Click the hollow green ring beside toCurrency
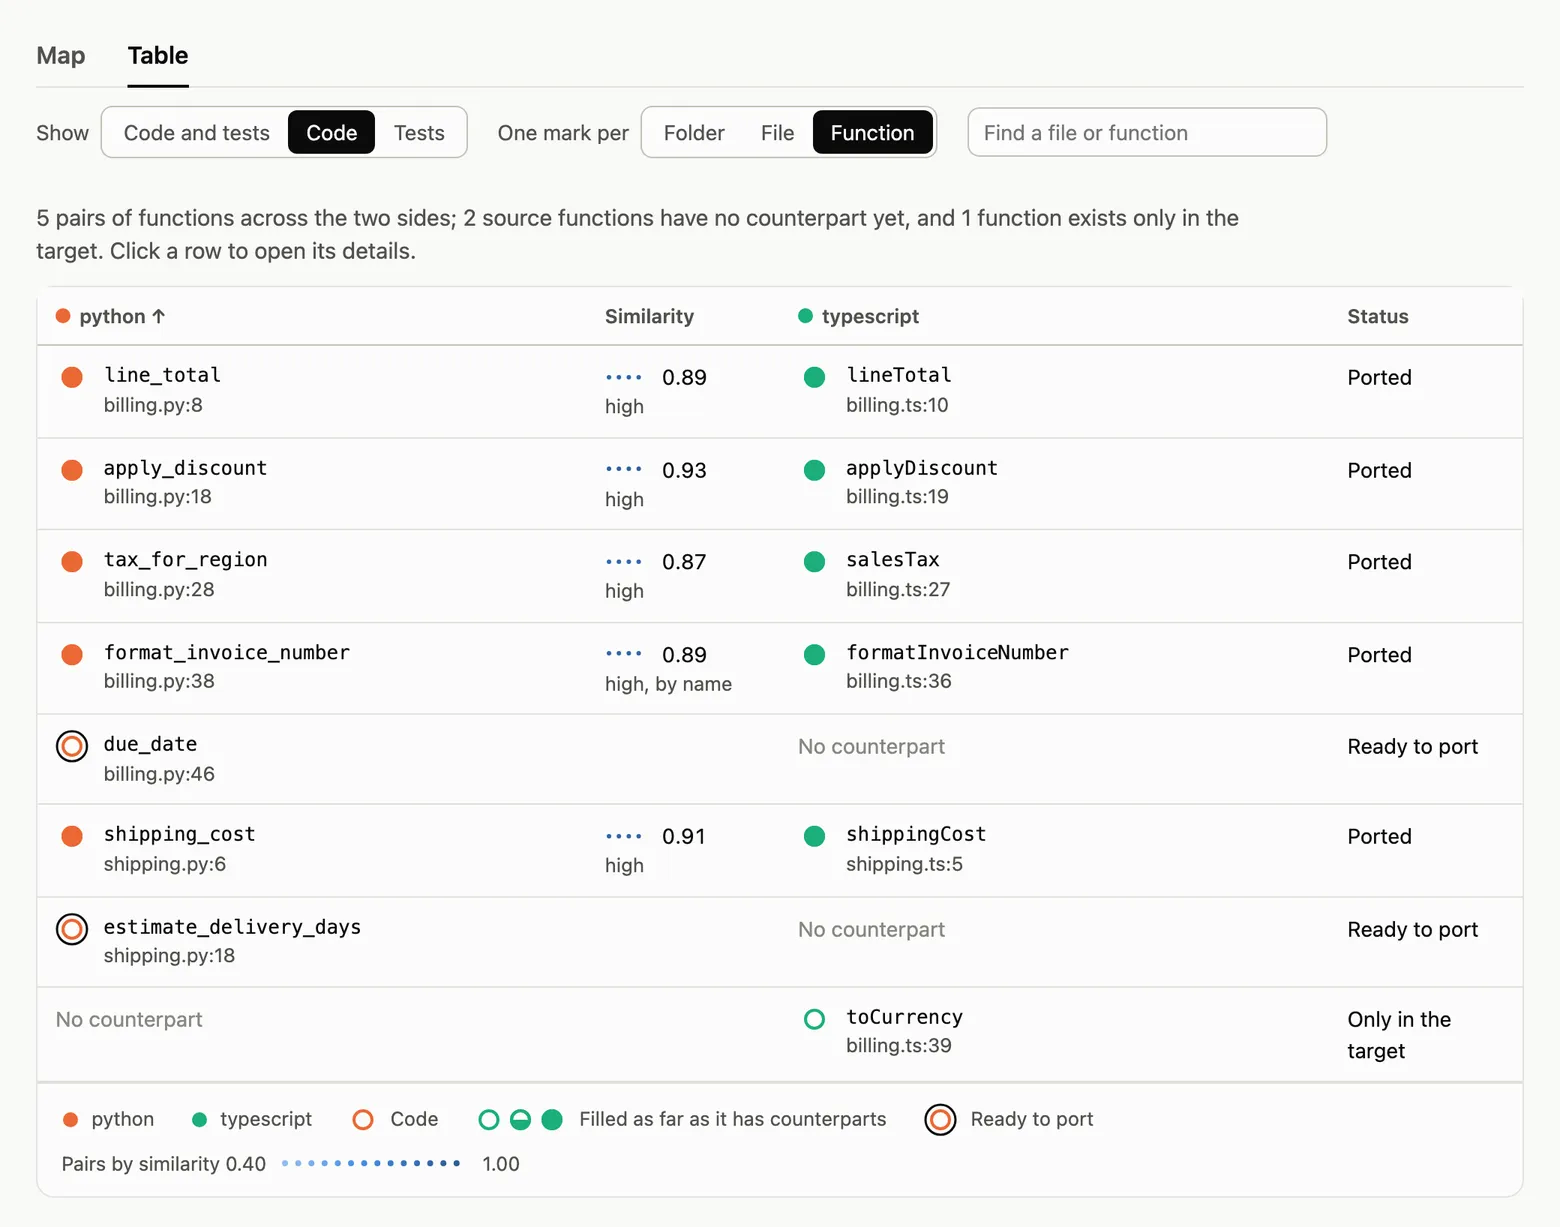Screen dimensions: 1560x1227 [x=815, y=1019]
